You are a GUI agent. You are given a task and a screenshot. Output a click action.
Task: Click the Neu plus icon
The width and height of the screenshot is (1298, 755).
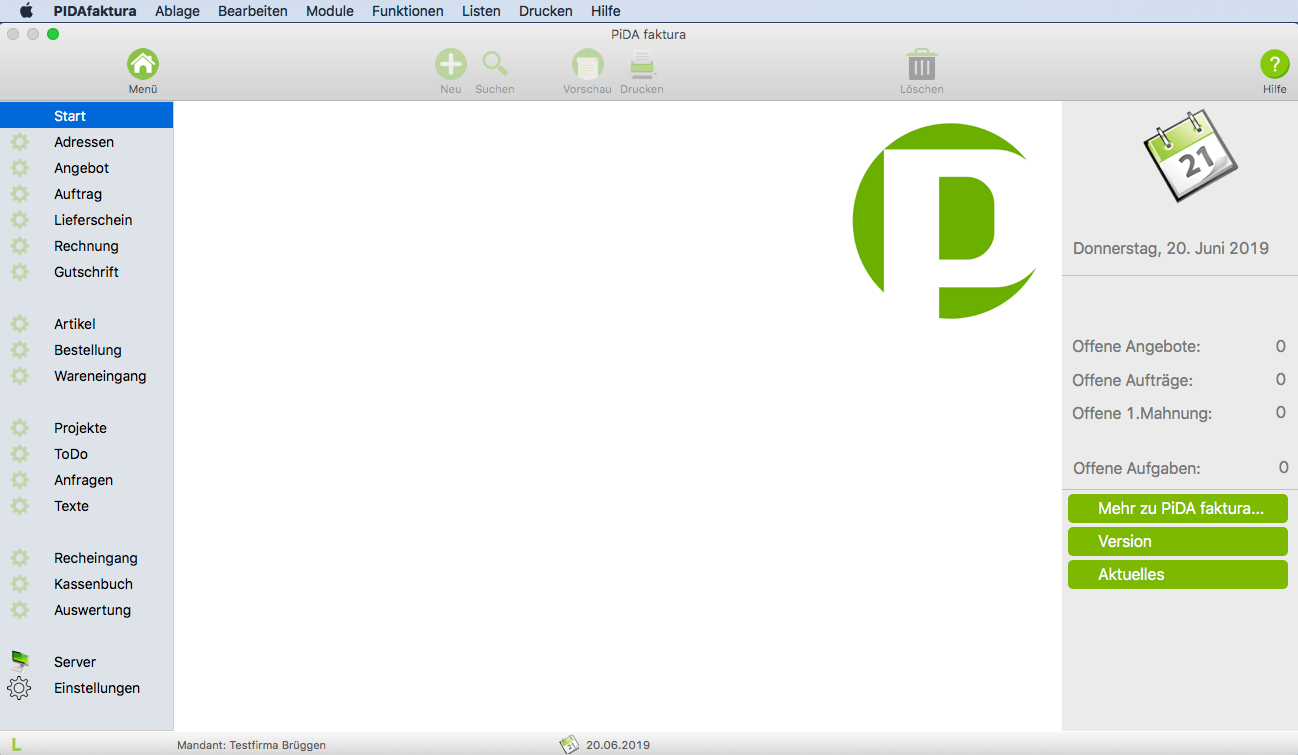click(x=451, y=65)
